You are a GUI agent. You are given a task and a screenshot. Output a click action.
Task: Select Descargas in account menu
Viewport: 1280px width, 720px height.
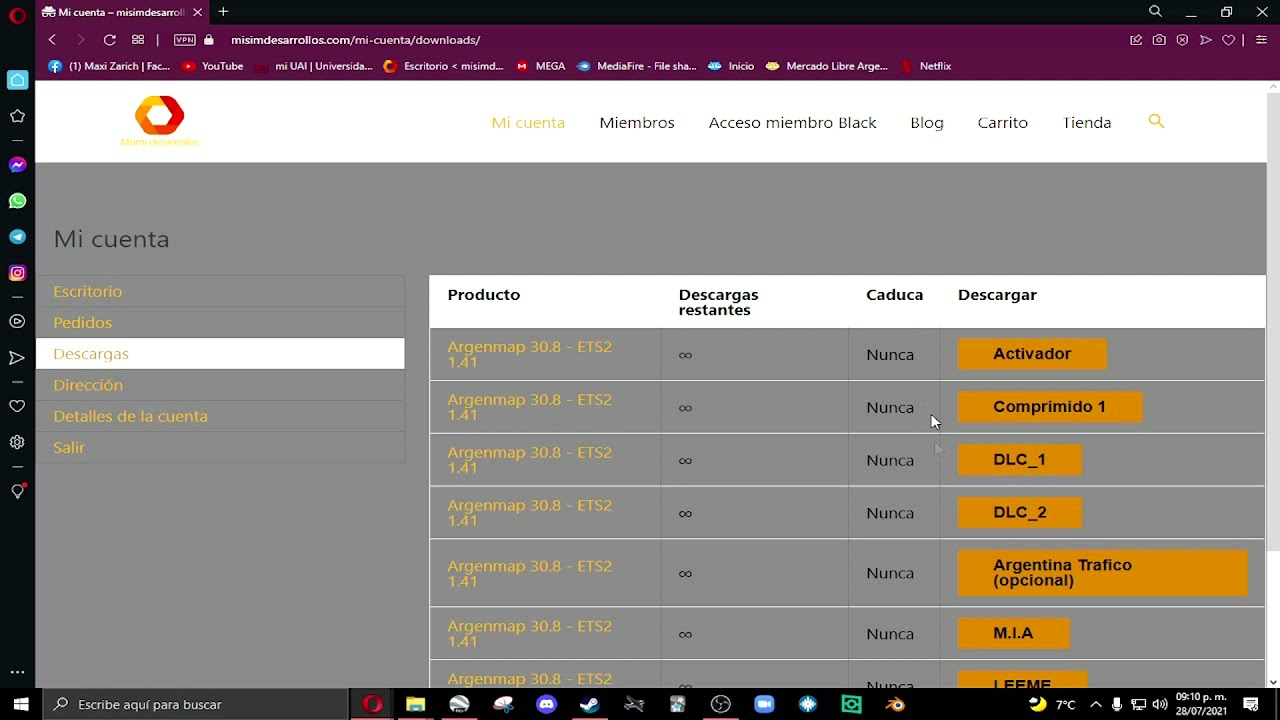[220, 353]
